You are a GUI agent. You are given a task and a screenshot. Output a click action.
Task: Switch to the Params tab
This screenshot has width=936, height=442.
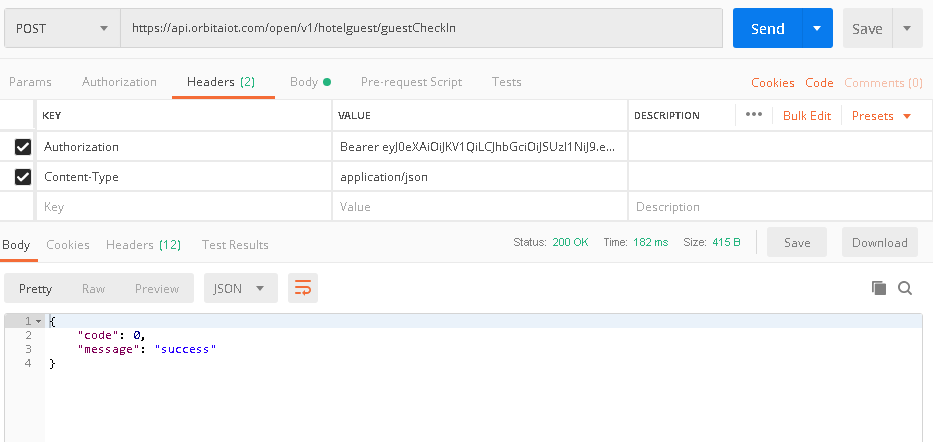tap(29, 82)
